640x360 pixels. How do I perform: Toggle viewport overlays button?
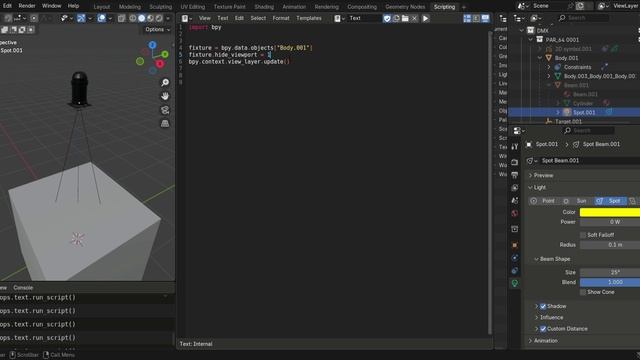(x=102, y=18)
